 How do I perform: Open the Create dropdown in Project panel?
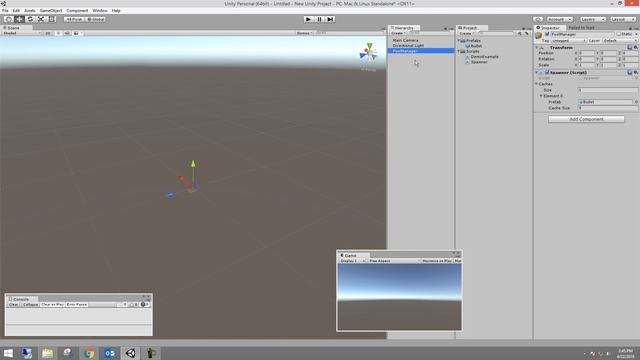coord(467,33)
